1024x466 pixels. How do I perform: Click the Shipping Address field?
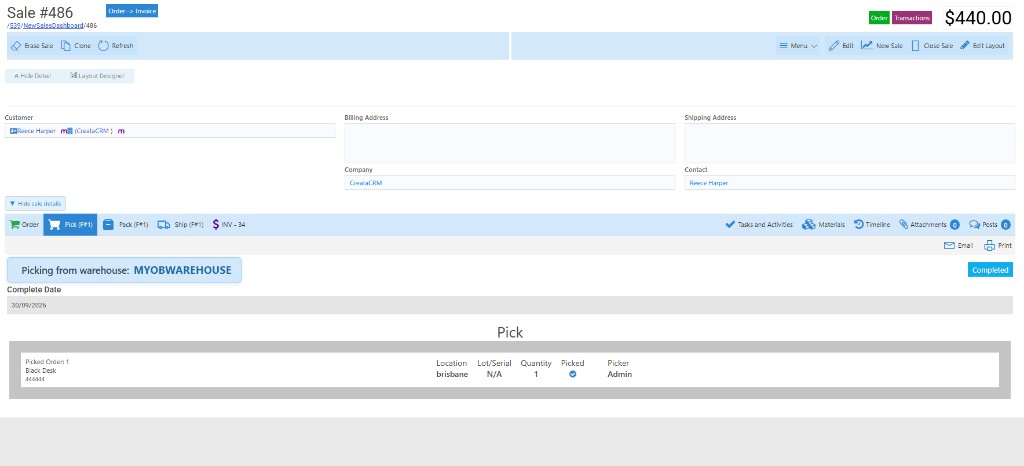(850, 143)
